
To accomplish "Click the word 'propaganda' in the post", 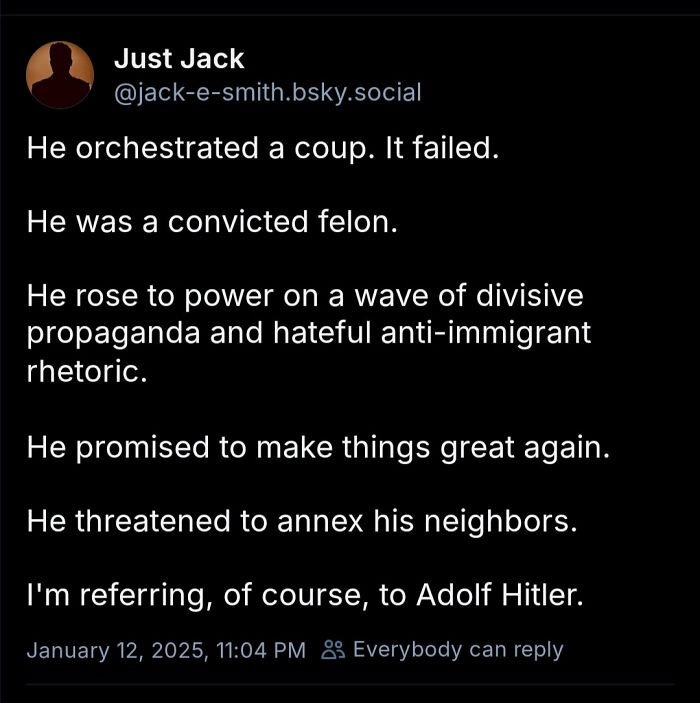I will pyautogui.click(x=113, y=334).
